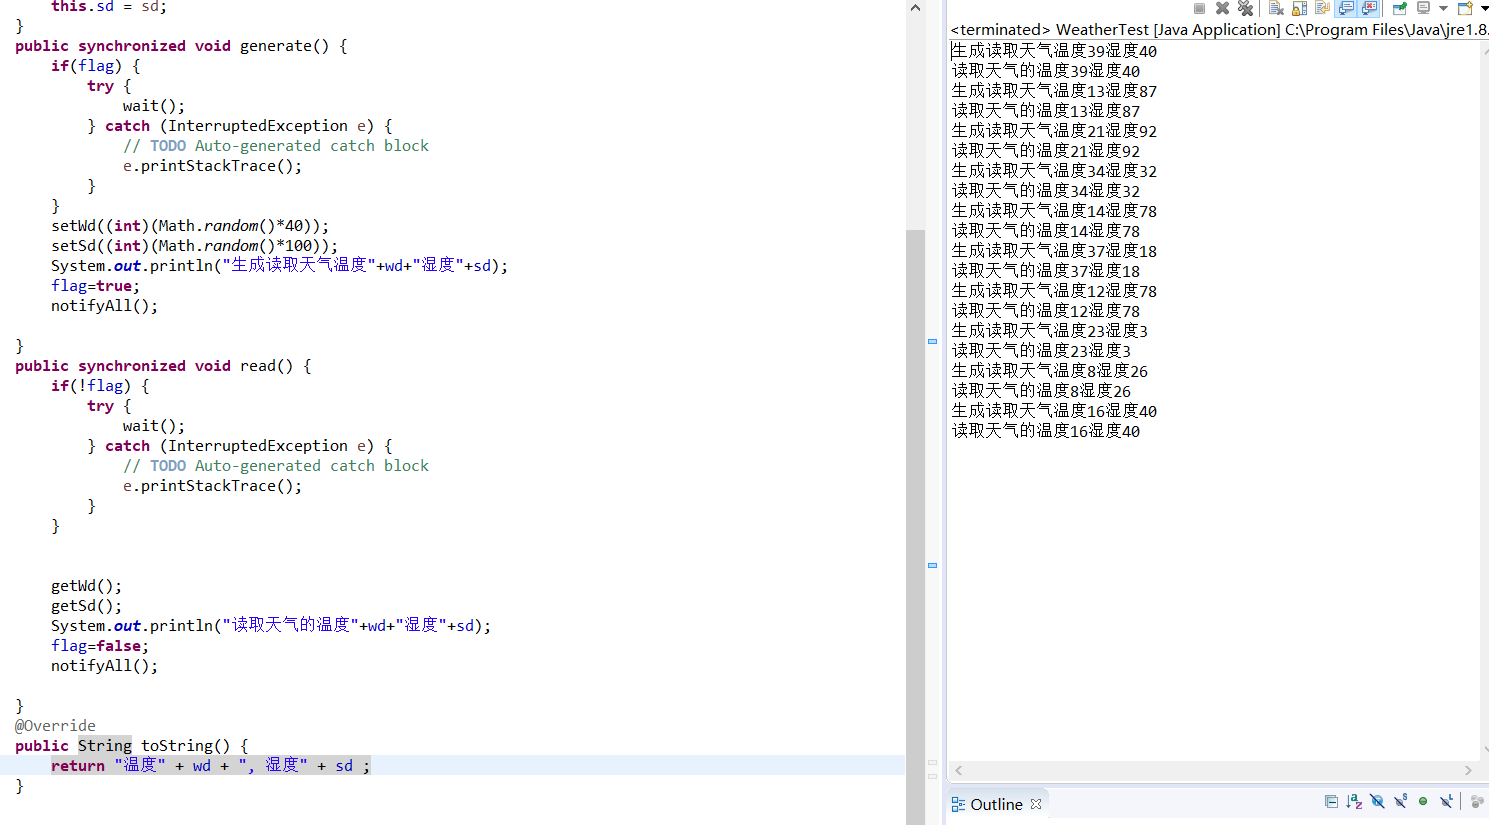This screenshot has width=1489, height=825.
Task: Click 'public synchronized void read()' line
Action: click(163, 366)
